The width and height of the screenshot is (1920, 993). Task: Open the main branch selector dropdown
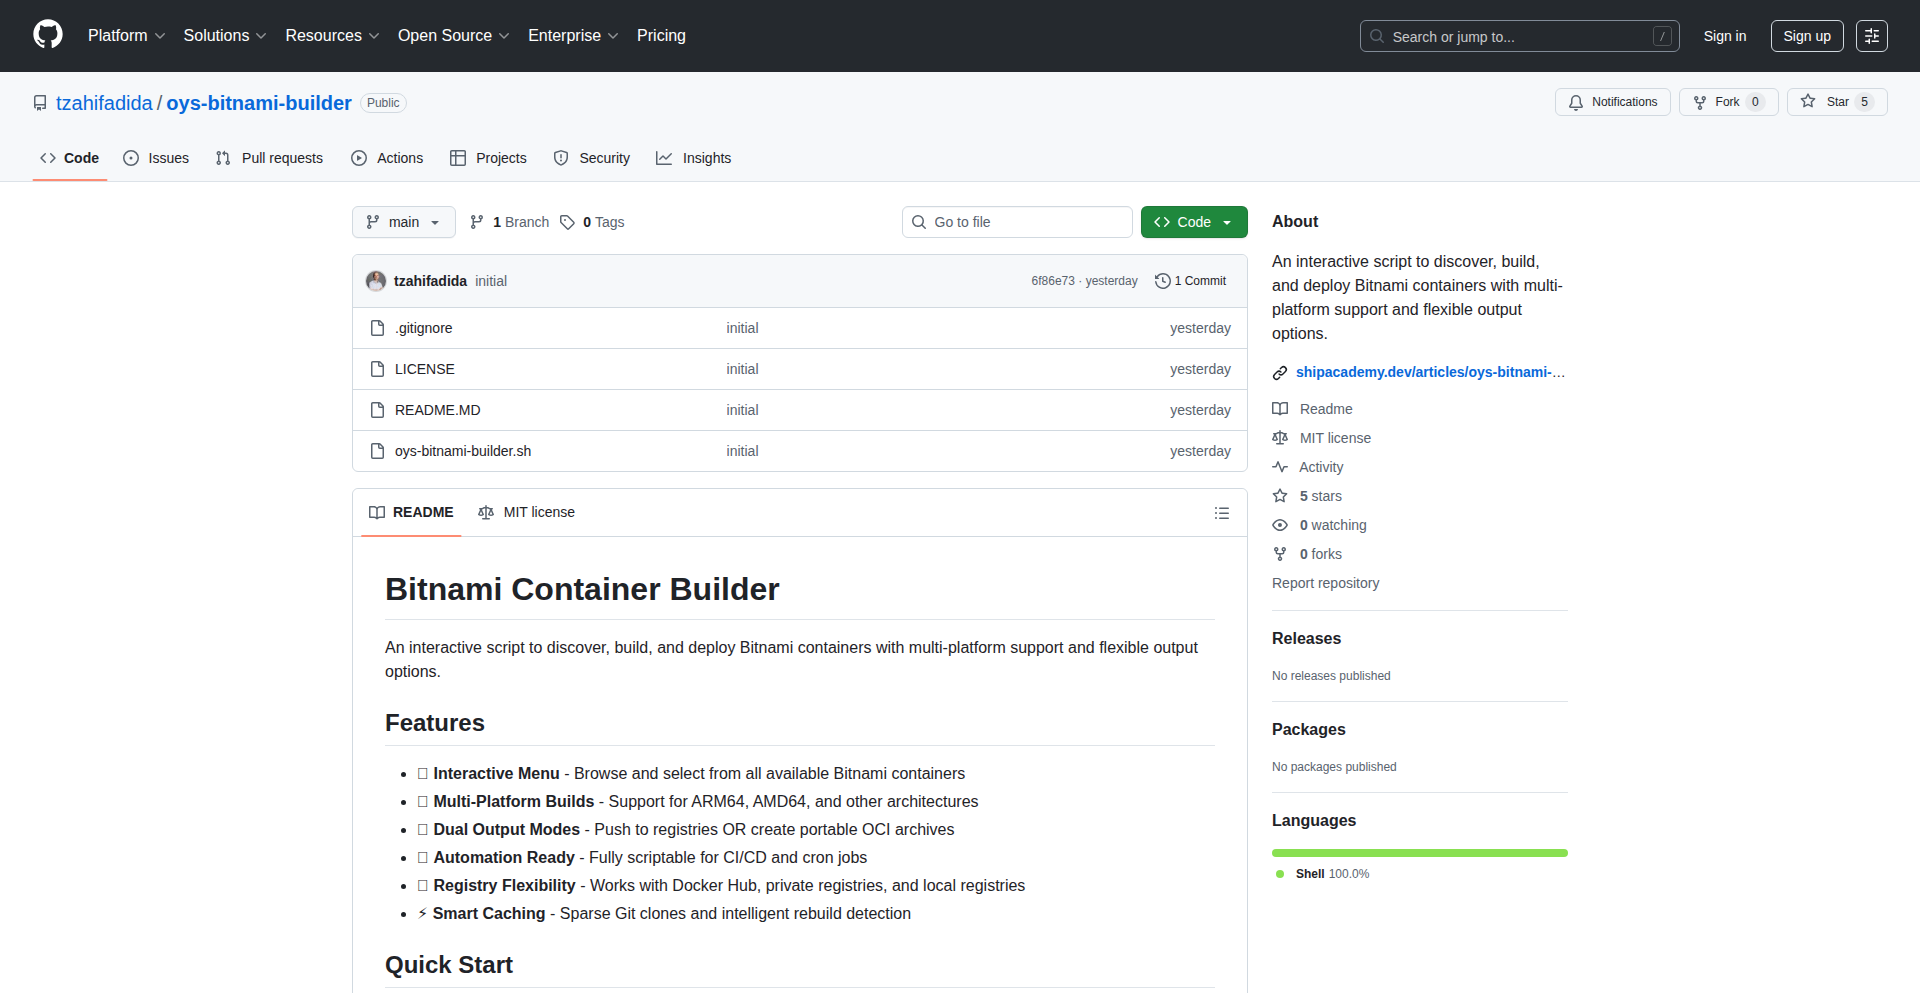pyautogui.click(x=403, y=222)
